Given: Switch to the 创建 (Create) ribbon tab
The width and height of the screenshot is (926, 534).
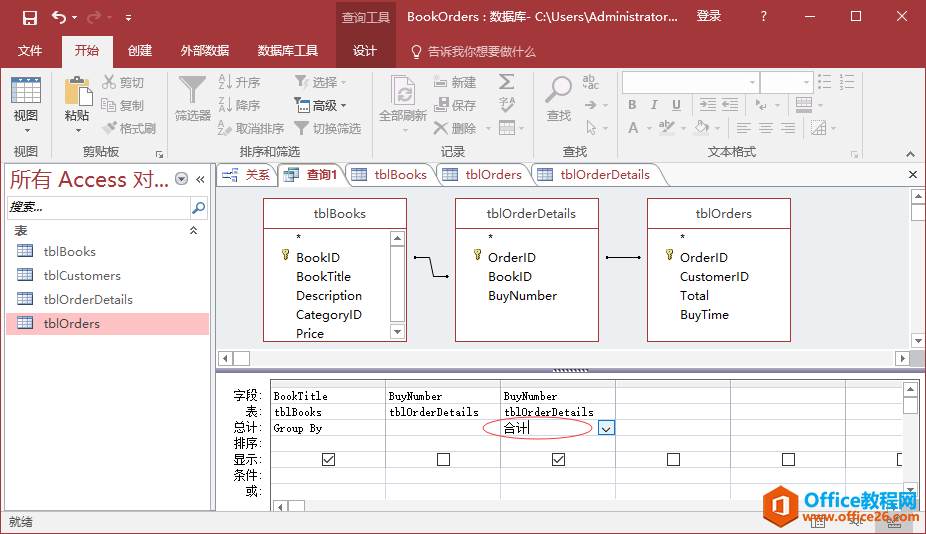Looking at the screenshot, I should pos(140,51).
